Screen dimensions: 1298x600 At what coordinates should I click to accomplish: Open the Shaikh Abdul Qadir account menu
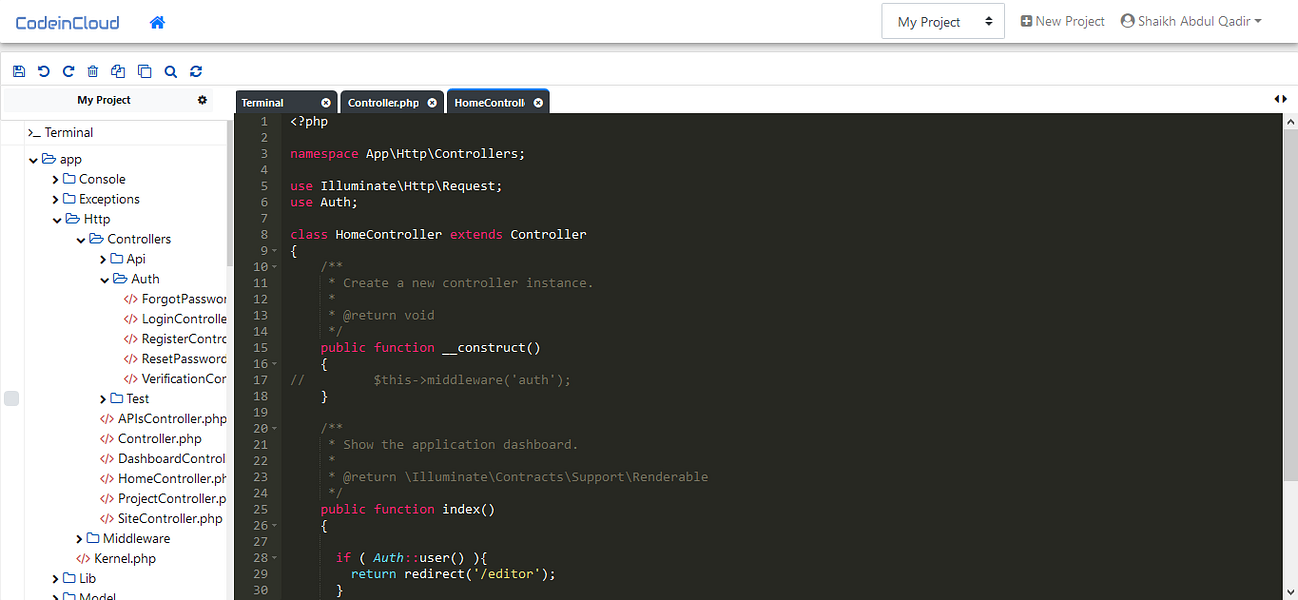(1190, 20)
